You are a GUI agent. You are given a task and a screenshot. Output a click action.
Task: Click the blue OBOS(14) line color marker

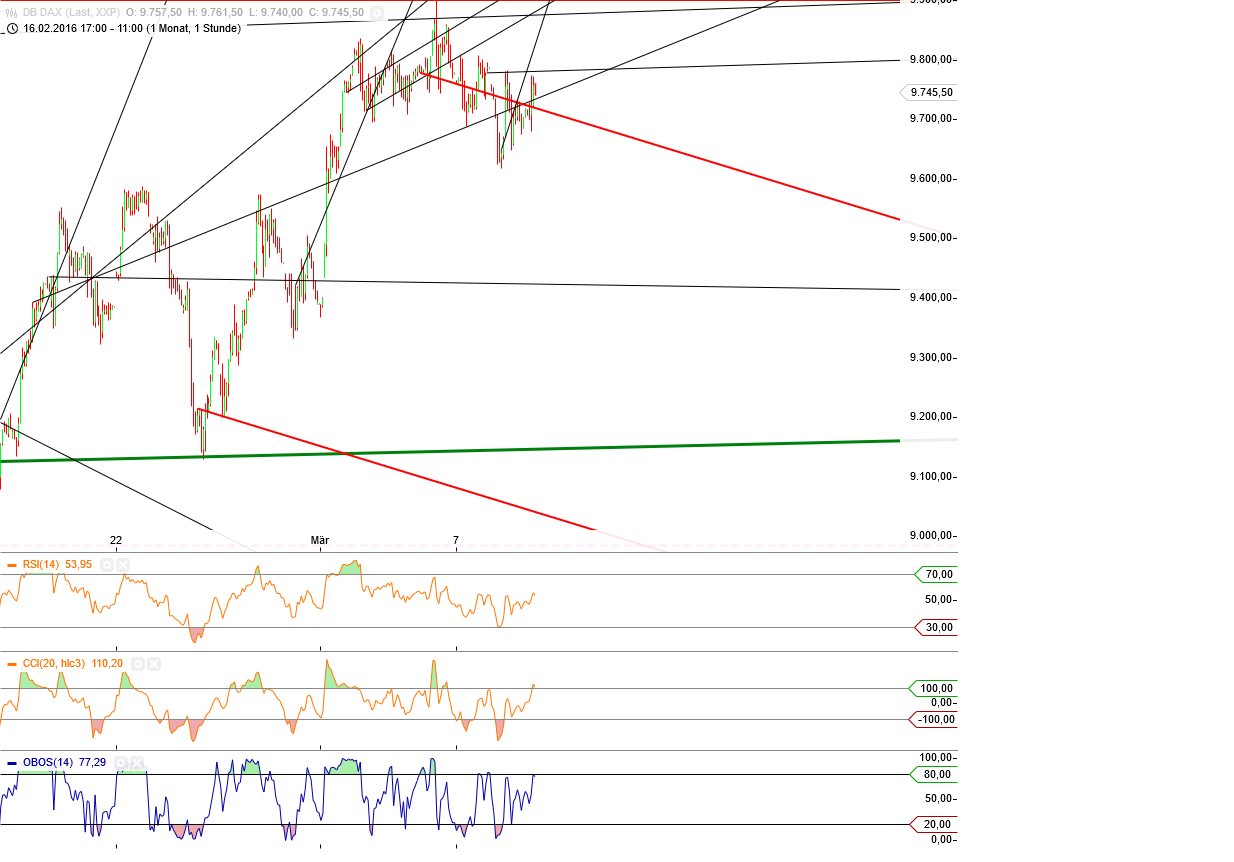click(x=11, y=762)
